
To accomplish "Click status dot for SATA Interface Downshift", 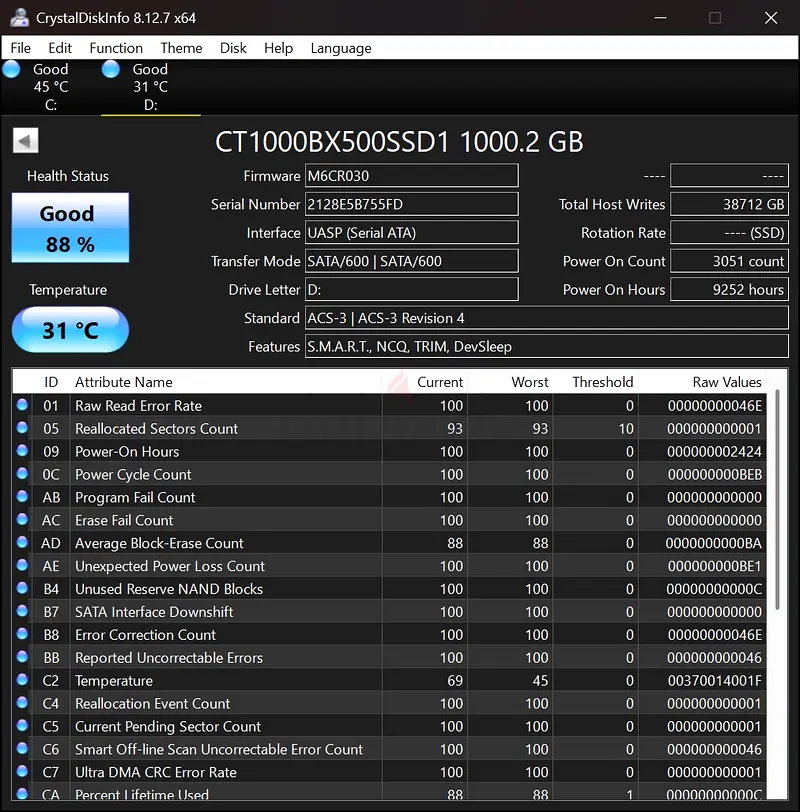I will click(x=22, y=611).
